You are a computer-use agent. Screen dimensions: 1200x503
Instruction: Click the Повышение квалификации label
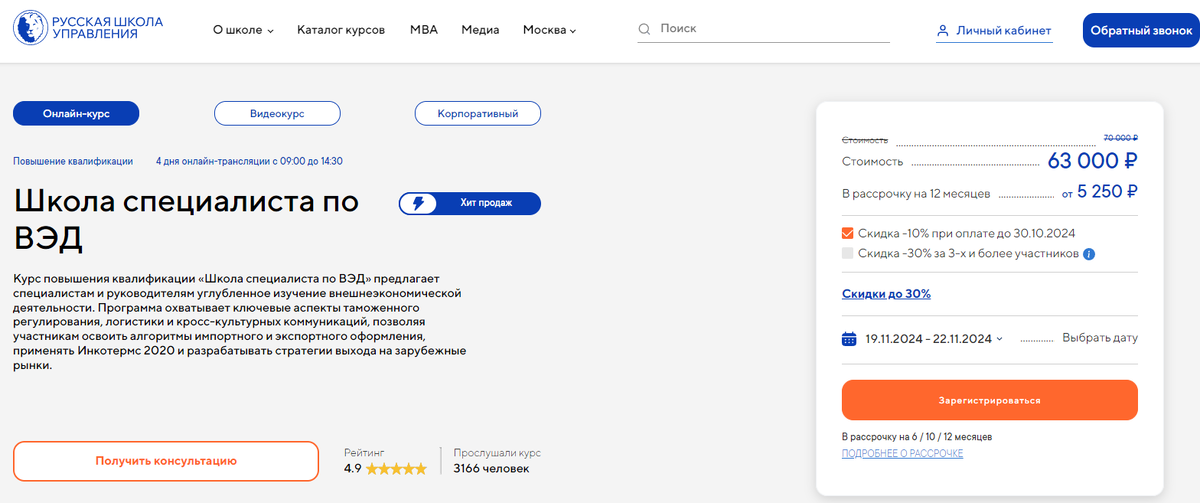tap(73, 160)
